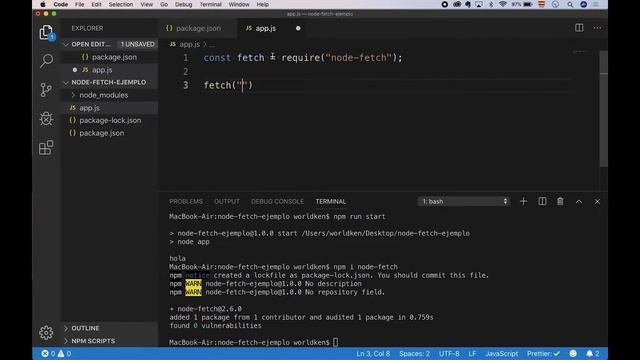
Task: Open the Help menu
Action: 262,4
